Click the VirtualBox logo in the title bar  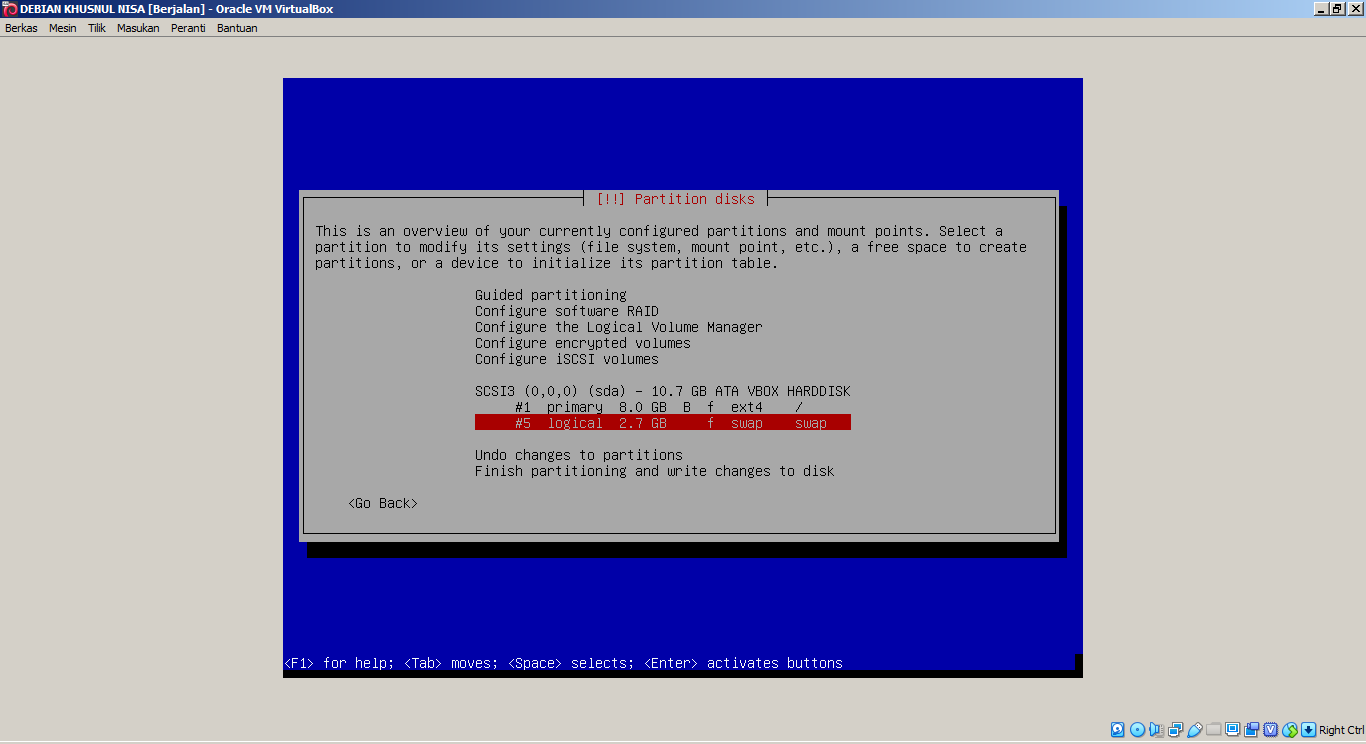pyautogui.click(x=10, y=9)
